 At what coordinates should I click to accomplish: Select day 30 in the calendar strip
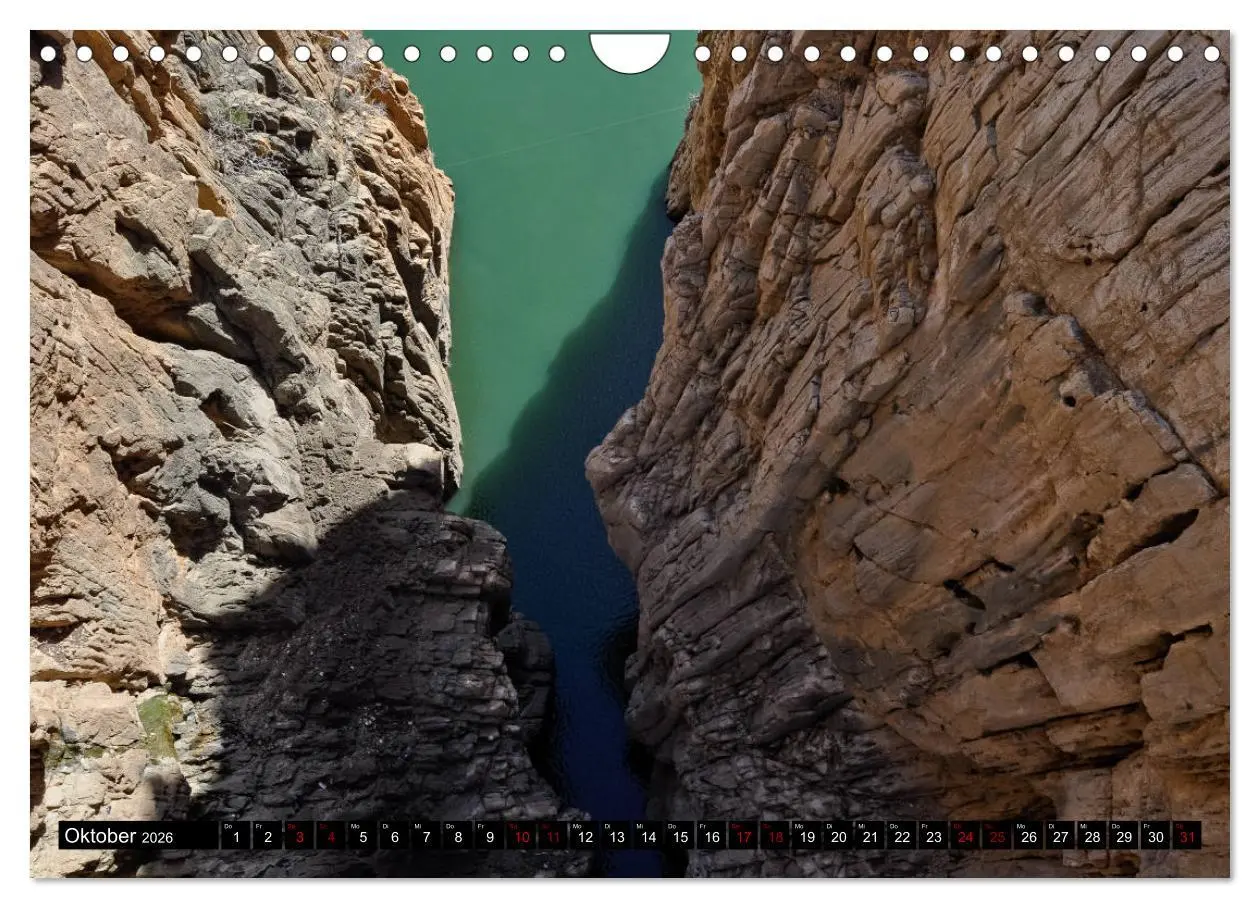1157,836
